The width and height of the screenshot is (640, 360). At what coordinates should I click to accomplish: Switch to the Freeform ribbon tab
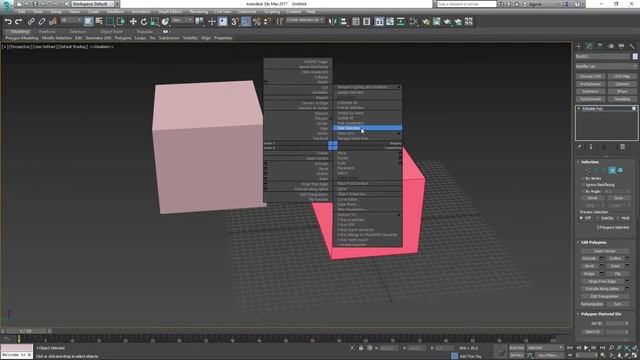pyautogui.click(x=47, y=31)
